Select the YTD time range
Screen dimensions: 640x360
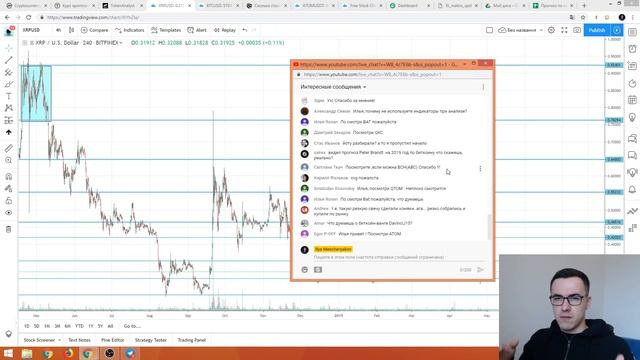[x=79, y=326]
